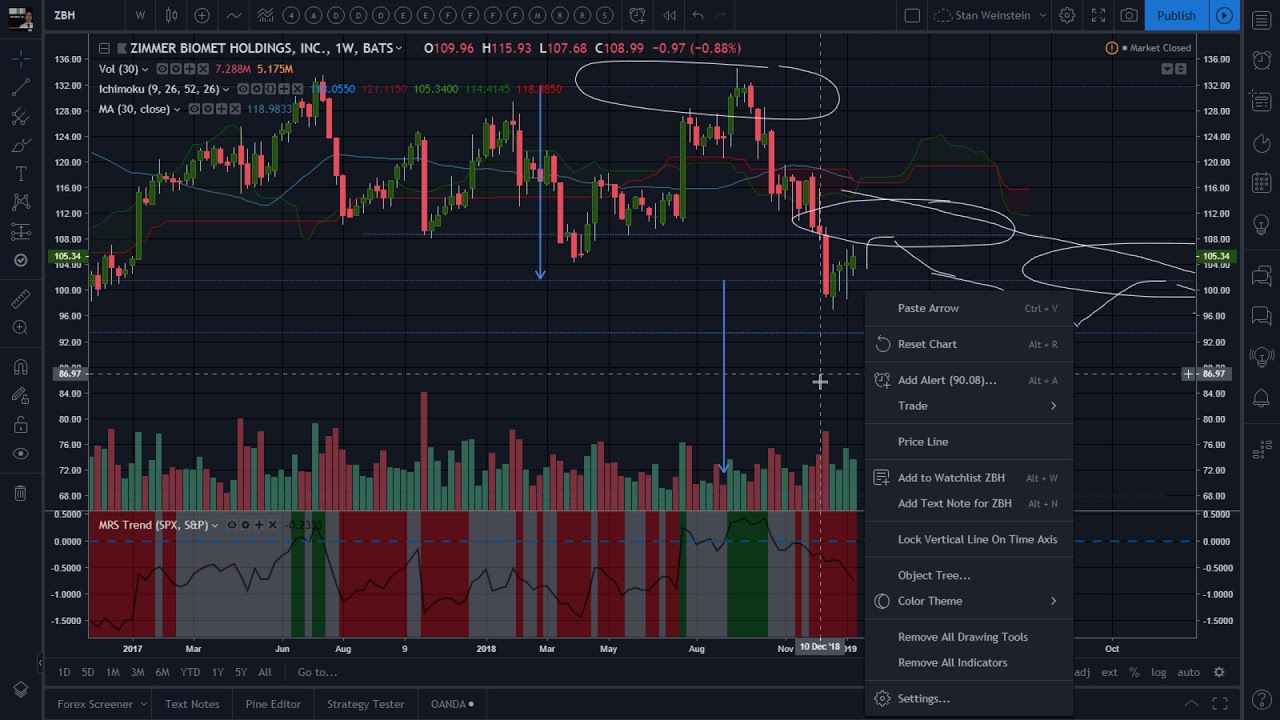
Task: Open the Financials/templates chart icon
Action: pyautogui.click(x=265, y=15)
